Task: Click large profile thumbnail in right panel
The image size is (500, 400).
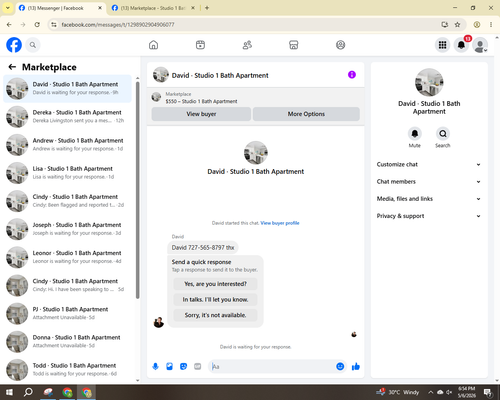Action: tap(429, 82)
